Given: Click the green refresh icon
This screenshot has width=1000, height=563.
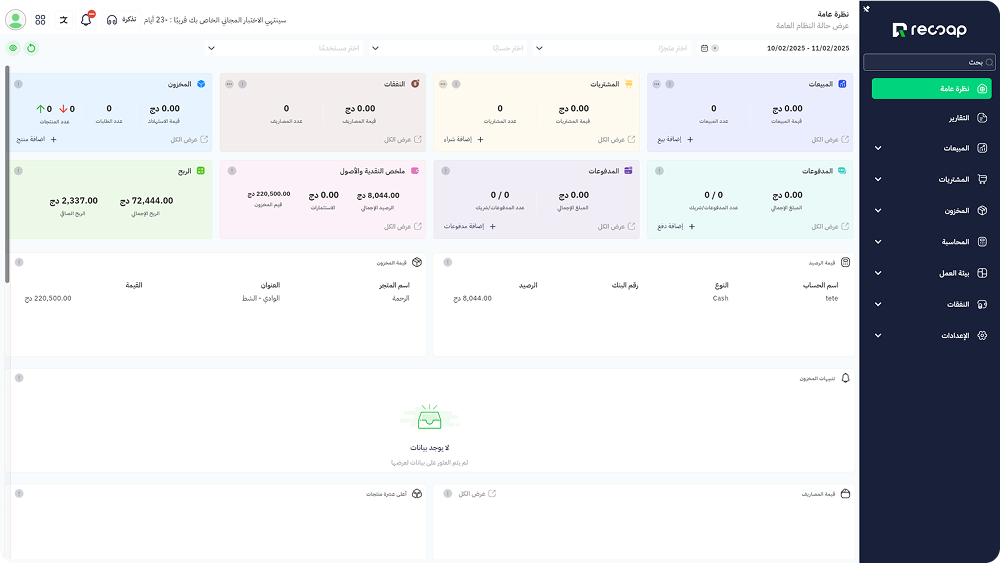Looking at the screenshot, I should 31,48.
